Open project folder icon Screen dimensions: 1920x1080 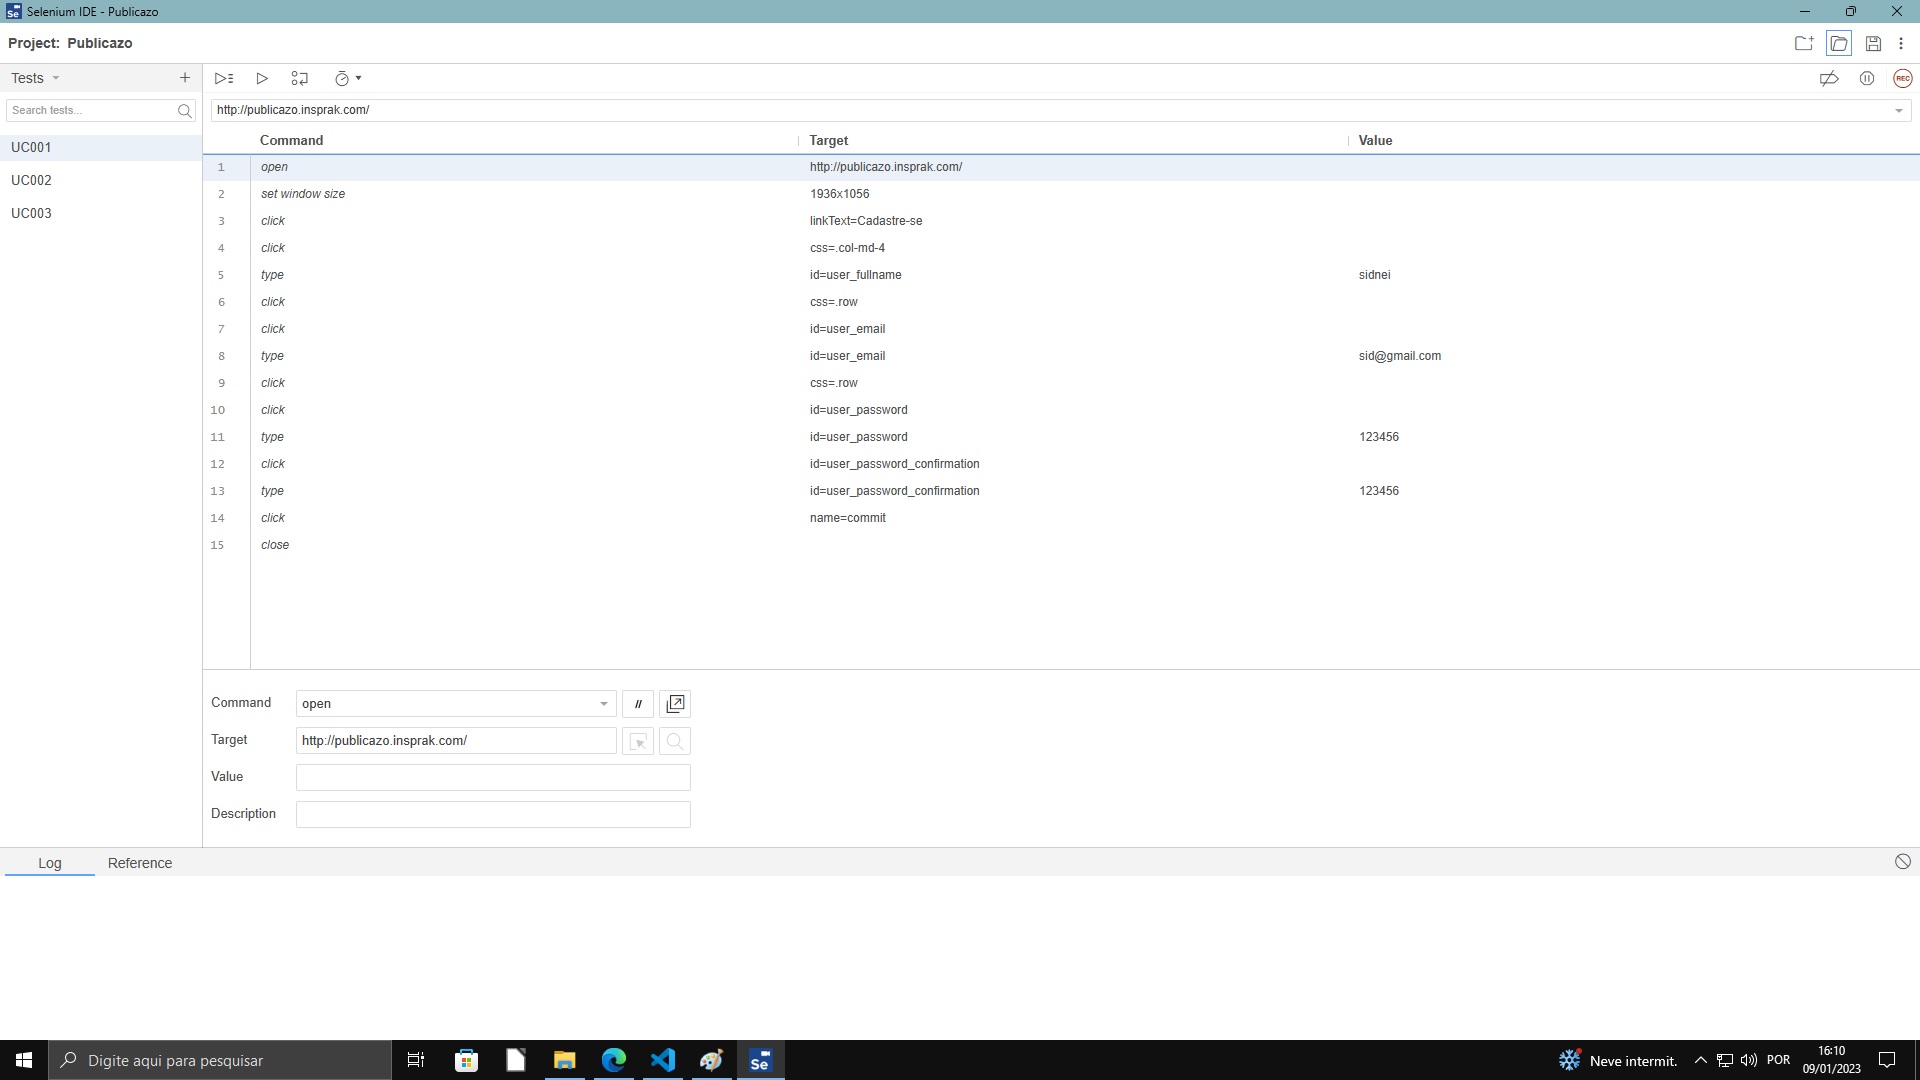[1839, 43]
